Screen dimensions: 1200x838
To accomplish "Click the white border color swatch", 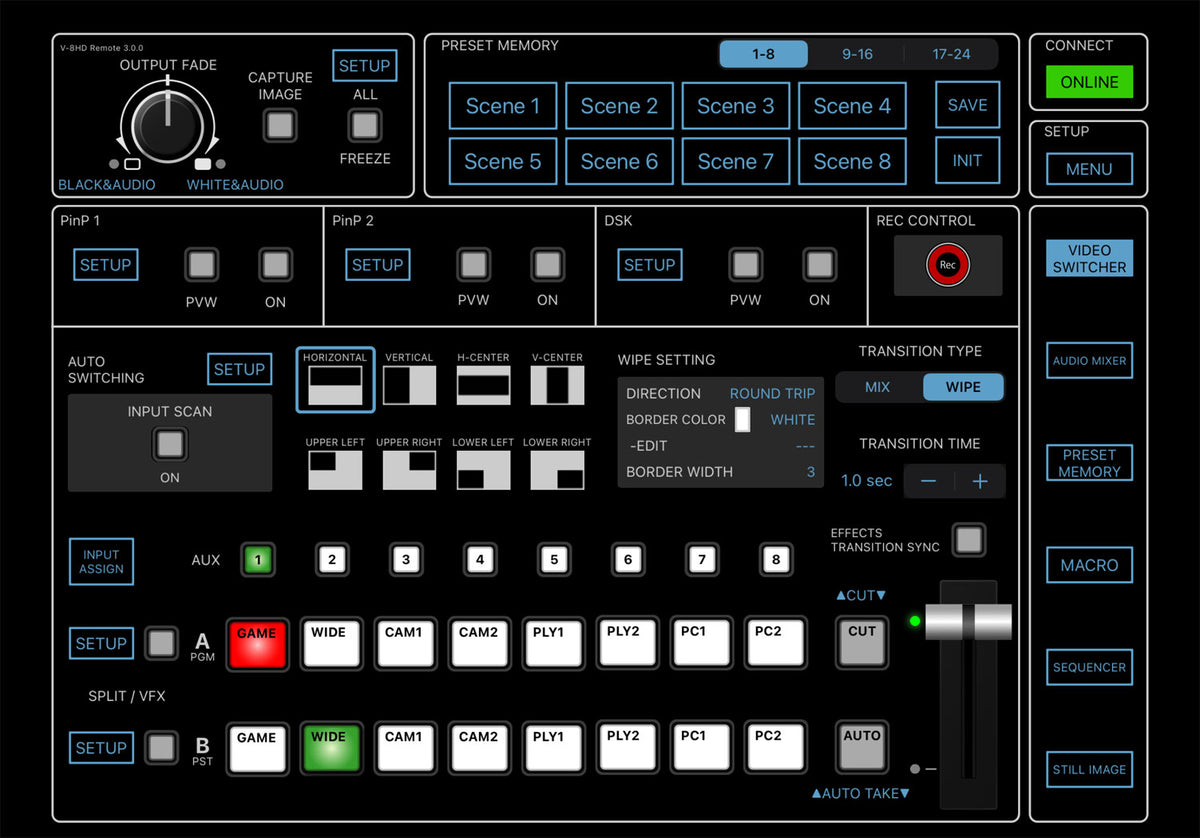I will 742,419.
